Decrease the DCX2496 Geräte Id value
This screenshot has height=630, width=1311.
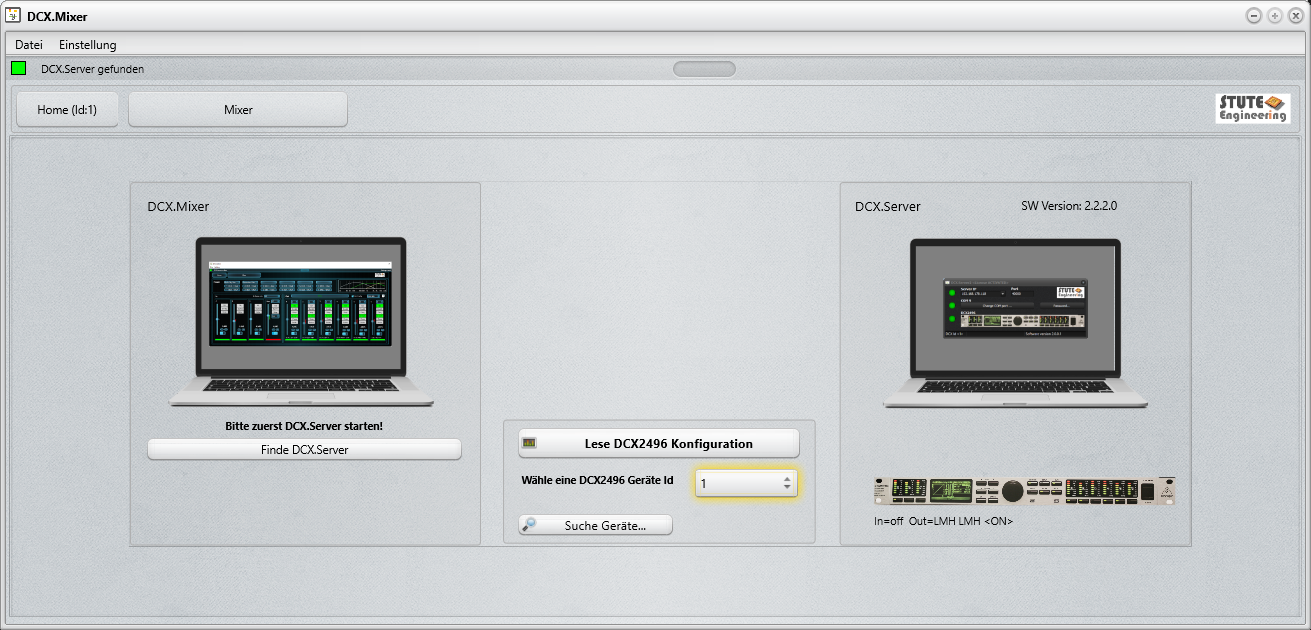[x=787, y=489]
